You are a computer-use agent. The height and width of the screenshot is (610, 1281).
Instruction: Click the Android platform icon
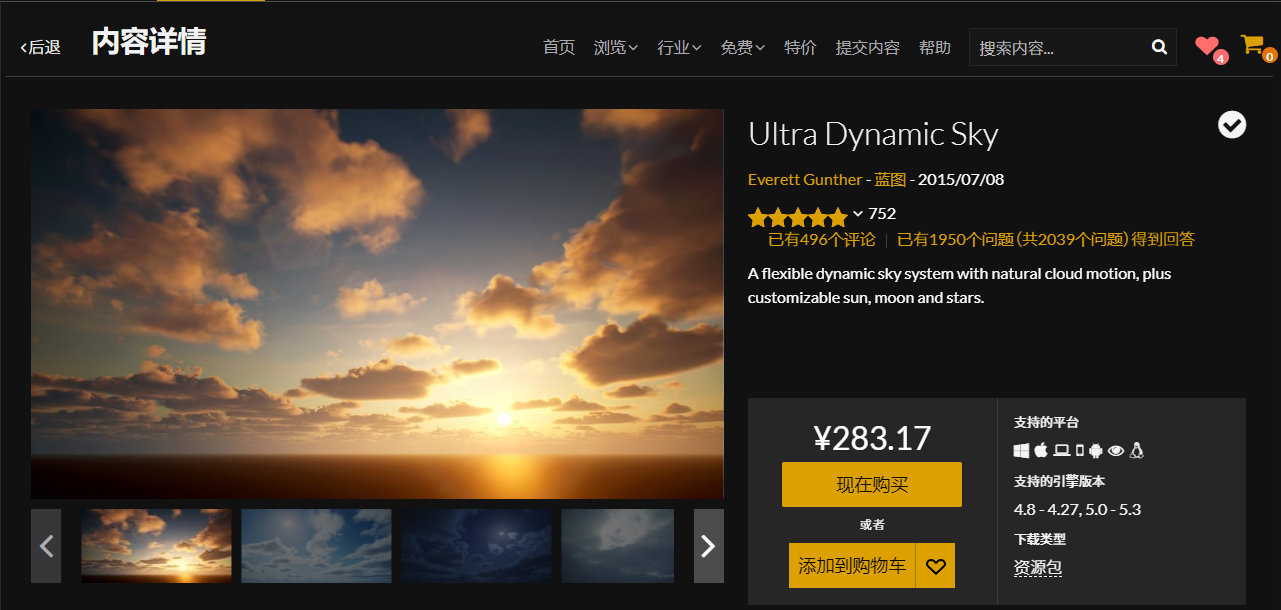coord(1095,450)
